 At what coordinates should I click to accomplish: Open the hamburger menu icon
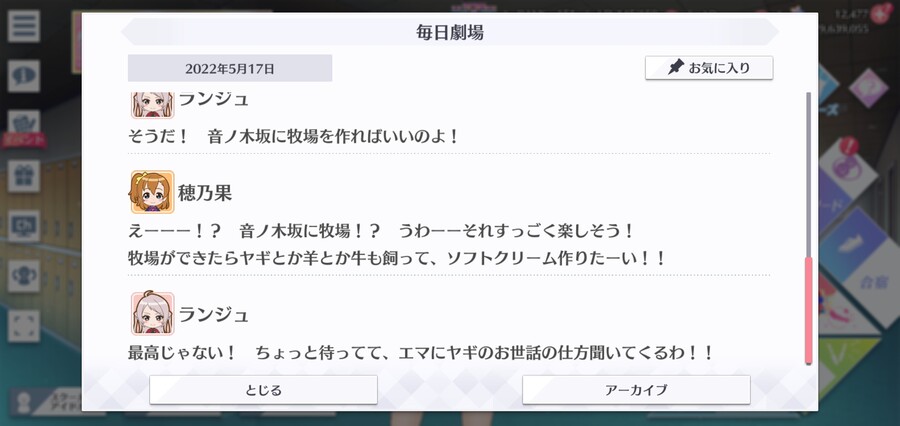(x=24, y=26)
